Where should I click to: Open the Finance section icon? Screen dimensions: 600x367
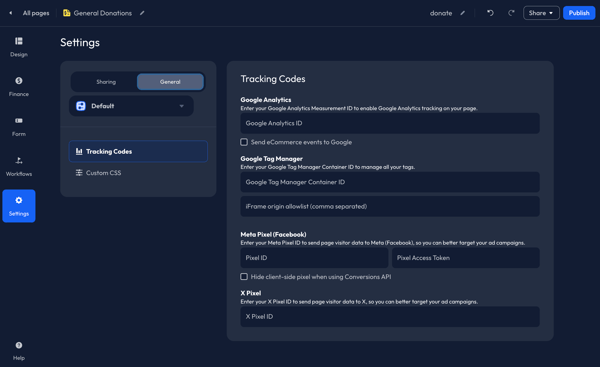click(x=19, y=81)
